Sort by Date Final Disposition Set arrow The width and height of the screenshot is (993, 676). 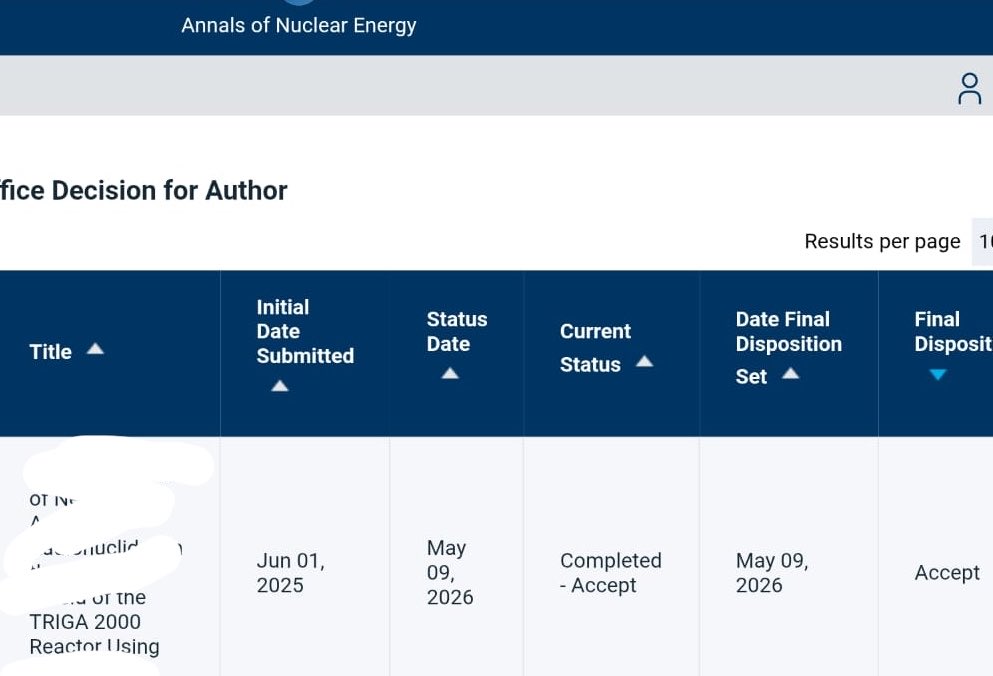(x=790, y=373)
